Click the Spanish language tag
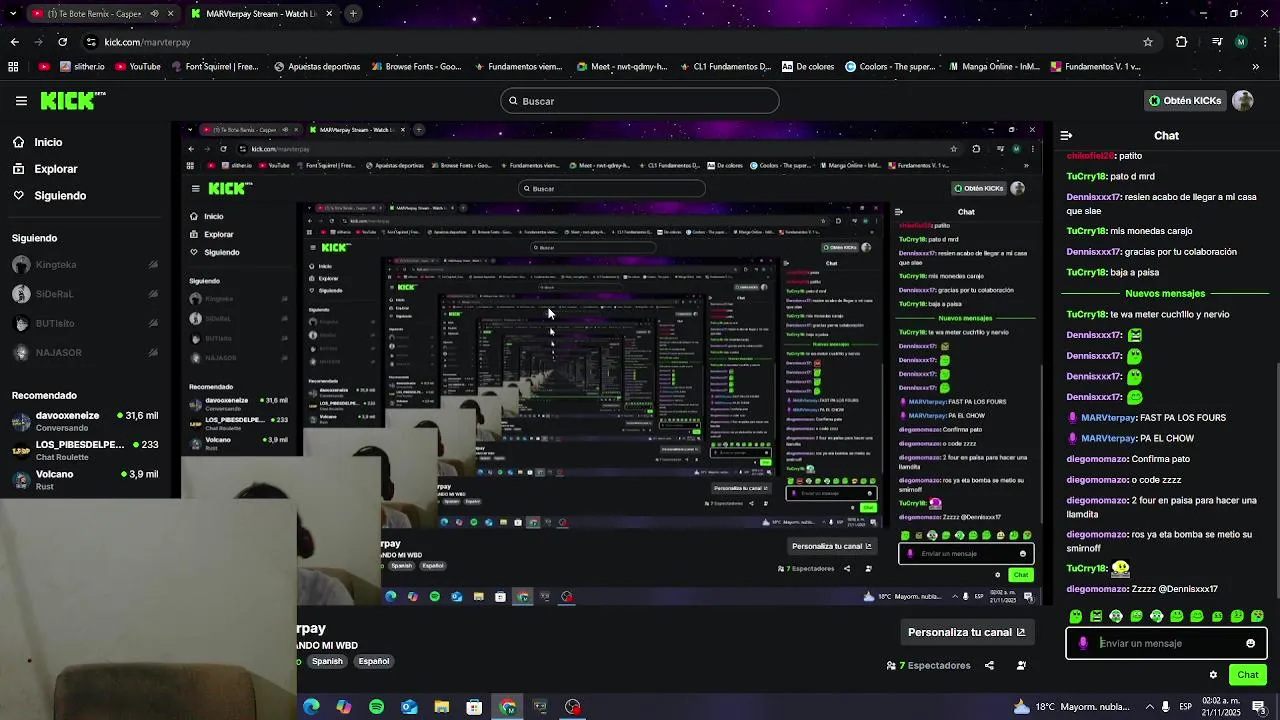 pyautogui.click(x=327, y=661)
